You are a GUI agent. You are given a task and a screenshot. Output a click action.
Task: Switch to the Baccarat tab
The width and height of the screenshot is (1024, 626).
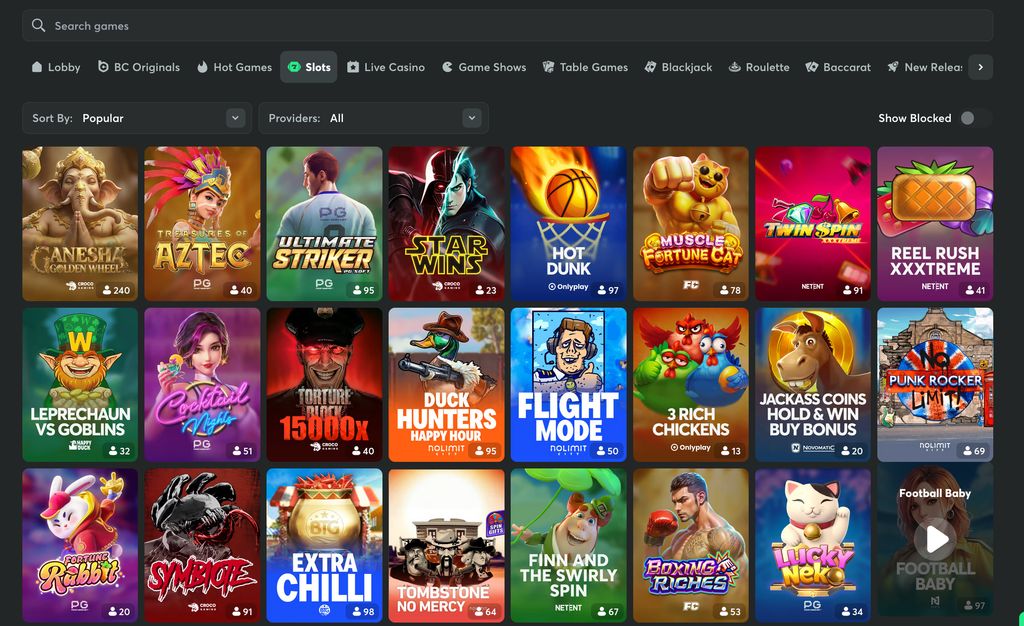pyautogui.click(x=838, y=67)
